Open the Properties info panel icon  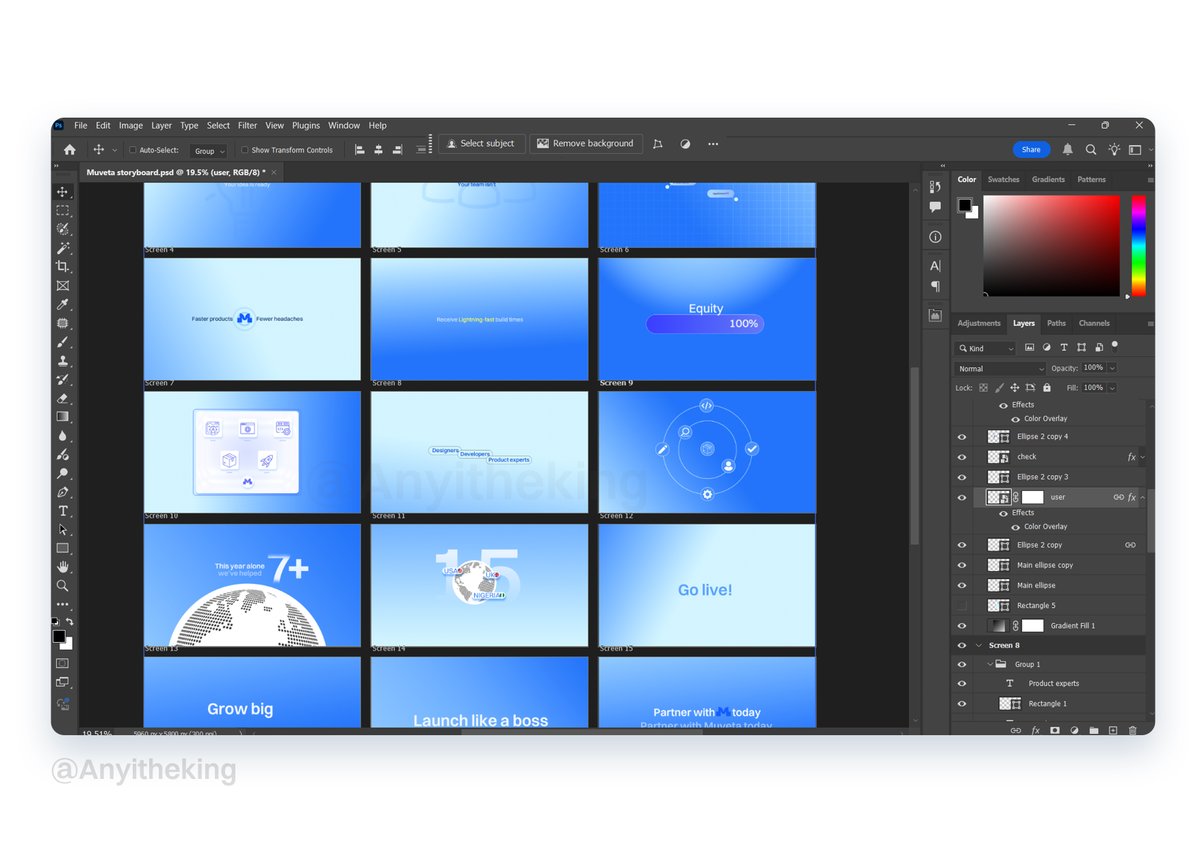[935, 237]
